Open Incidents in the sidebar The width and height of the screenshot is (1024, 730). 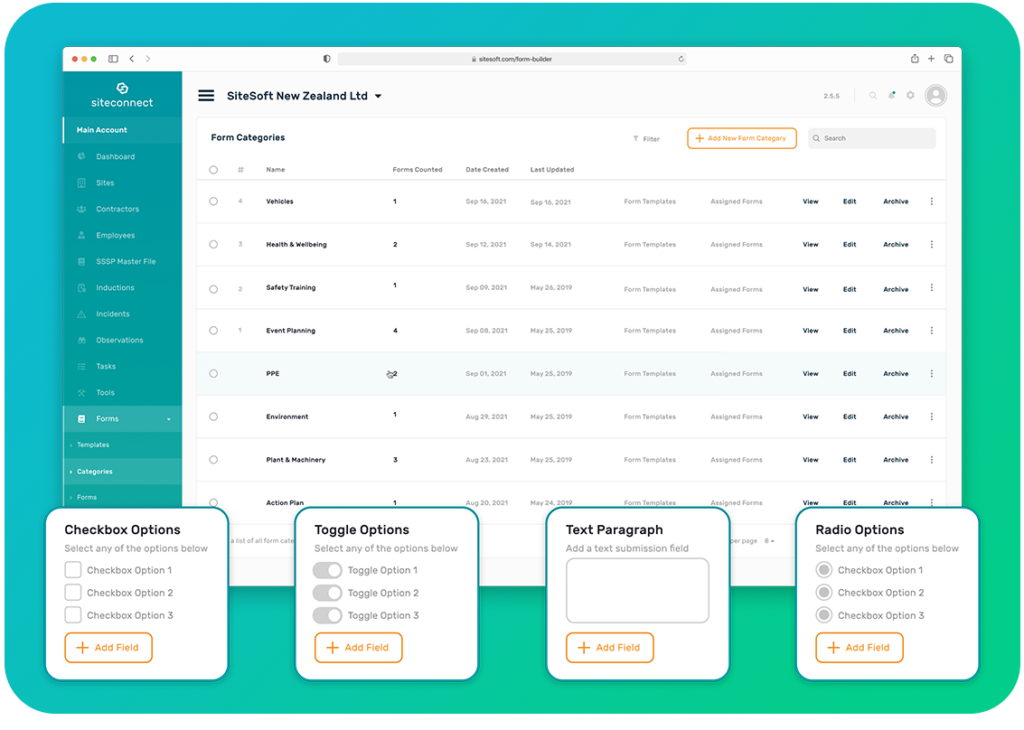pos(113,314)
